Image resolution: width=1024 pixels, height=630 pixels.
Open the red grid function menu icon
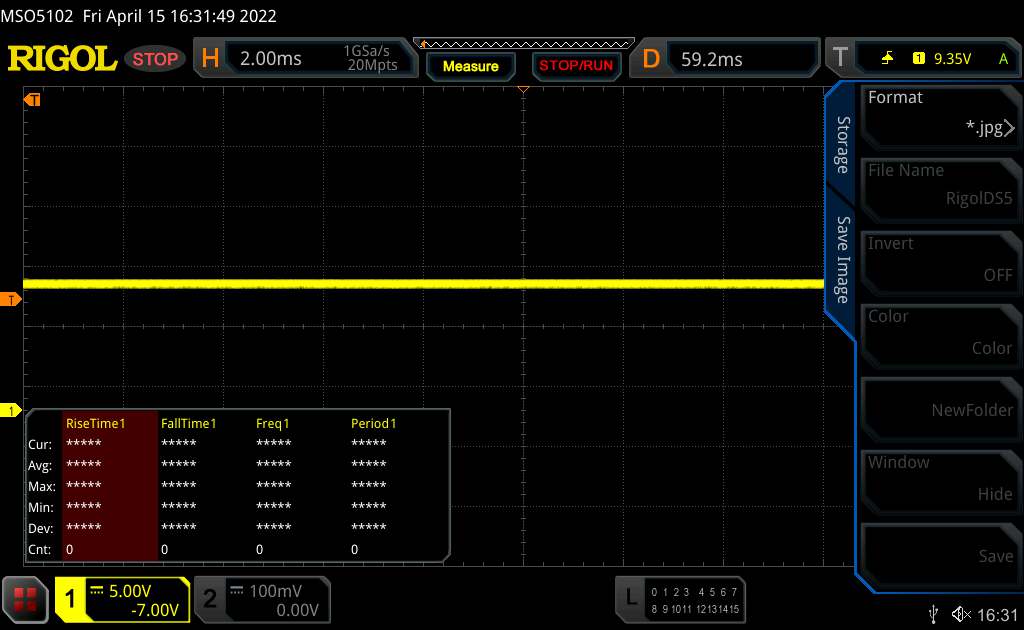click(x=27, y=599)
